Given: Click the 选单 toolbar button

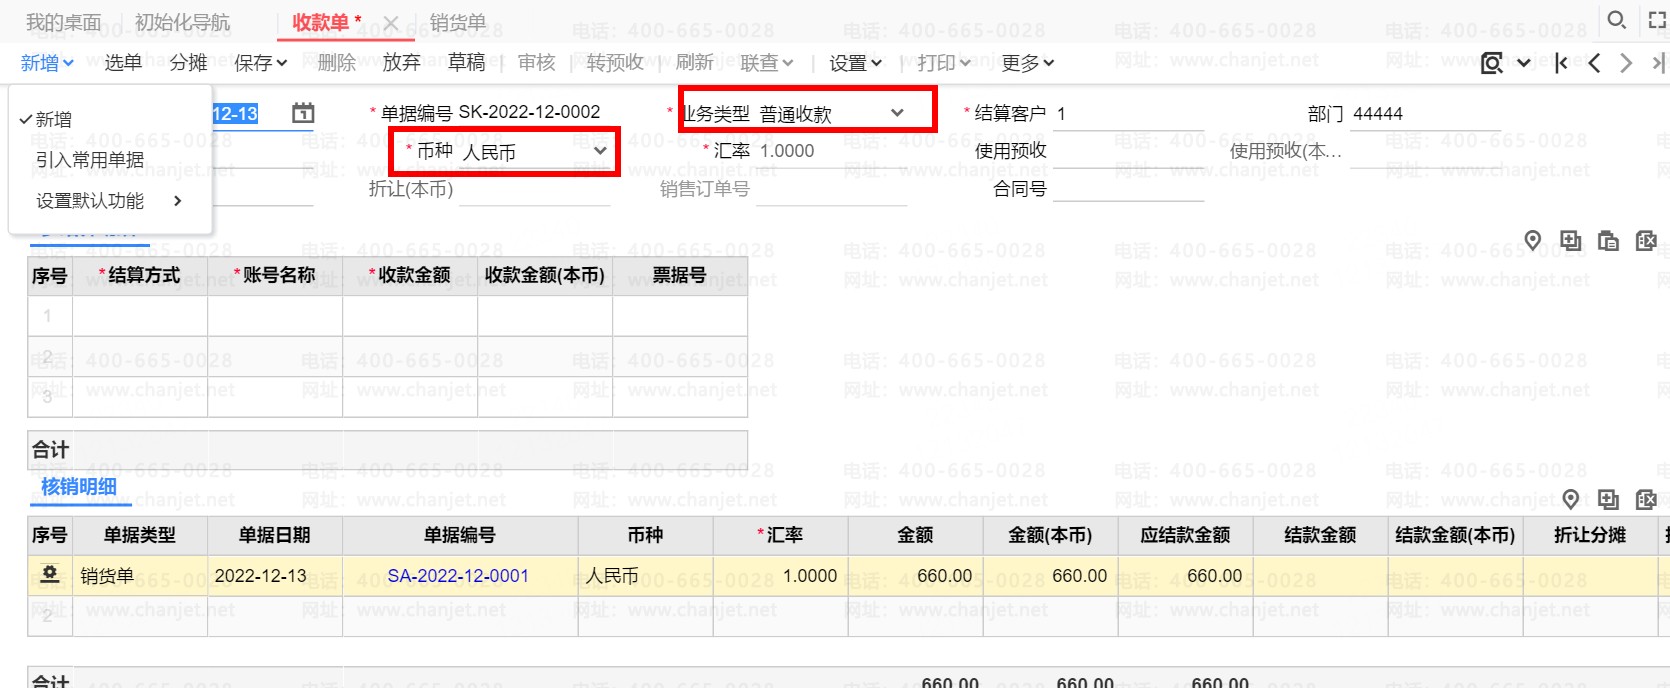Looking at the screenshot, I should click(123, 63).
